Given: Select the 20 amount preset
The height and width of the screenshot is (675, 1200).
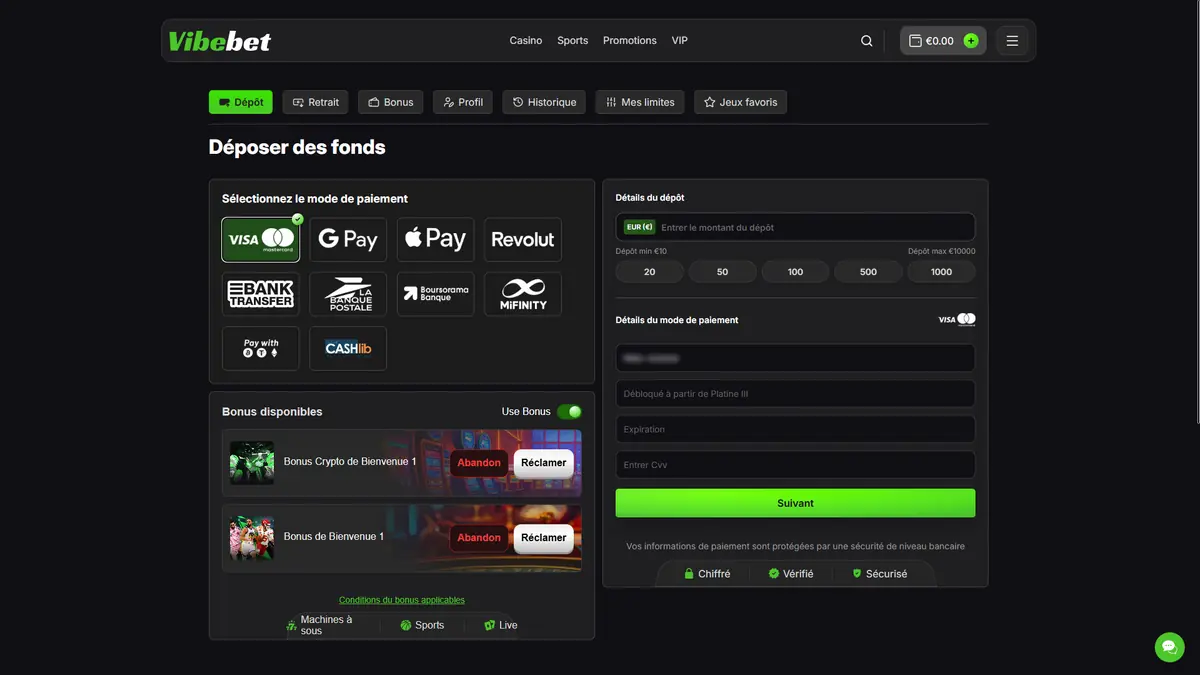Looking at the screenshot, I should [650, 272].
